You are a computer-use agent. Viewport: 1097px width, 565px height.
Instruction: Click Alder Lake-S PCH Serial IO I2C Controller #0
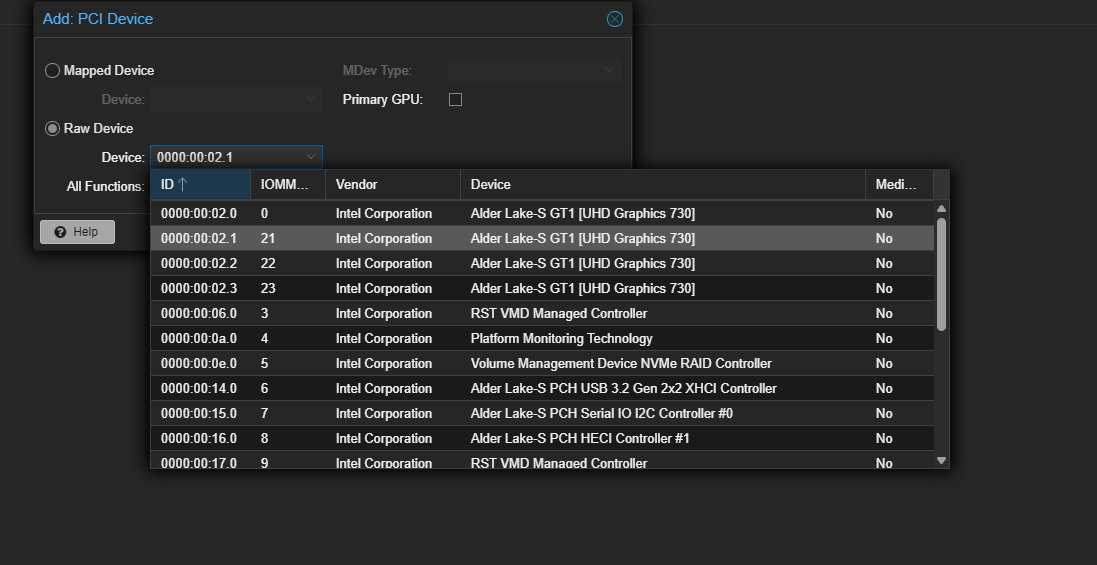(x=602, y=413)
